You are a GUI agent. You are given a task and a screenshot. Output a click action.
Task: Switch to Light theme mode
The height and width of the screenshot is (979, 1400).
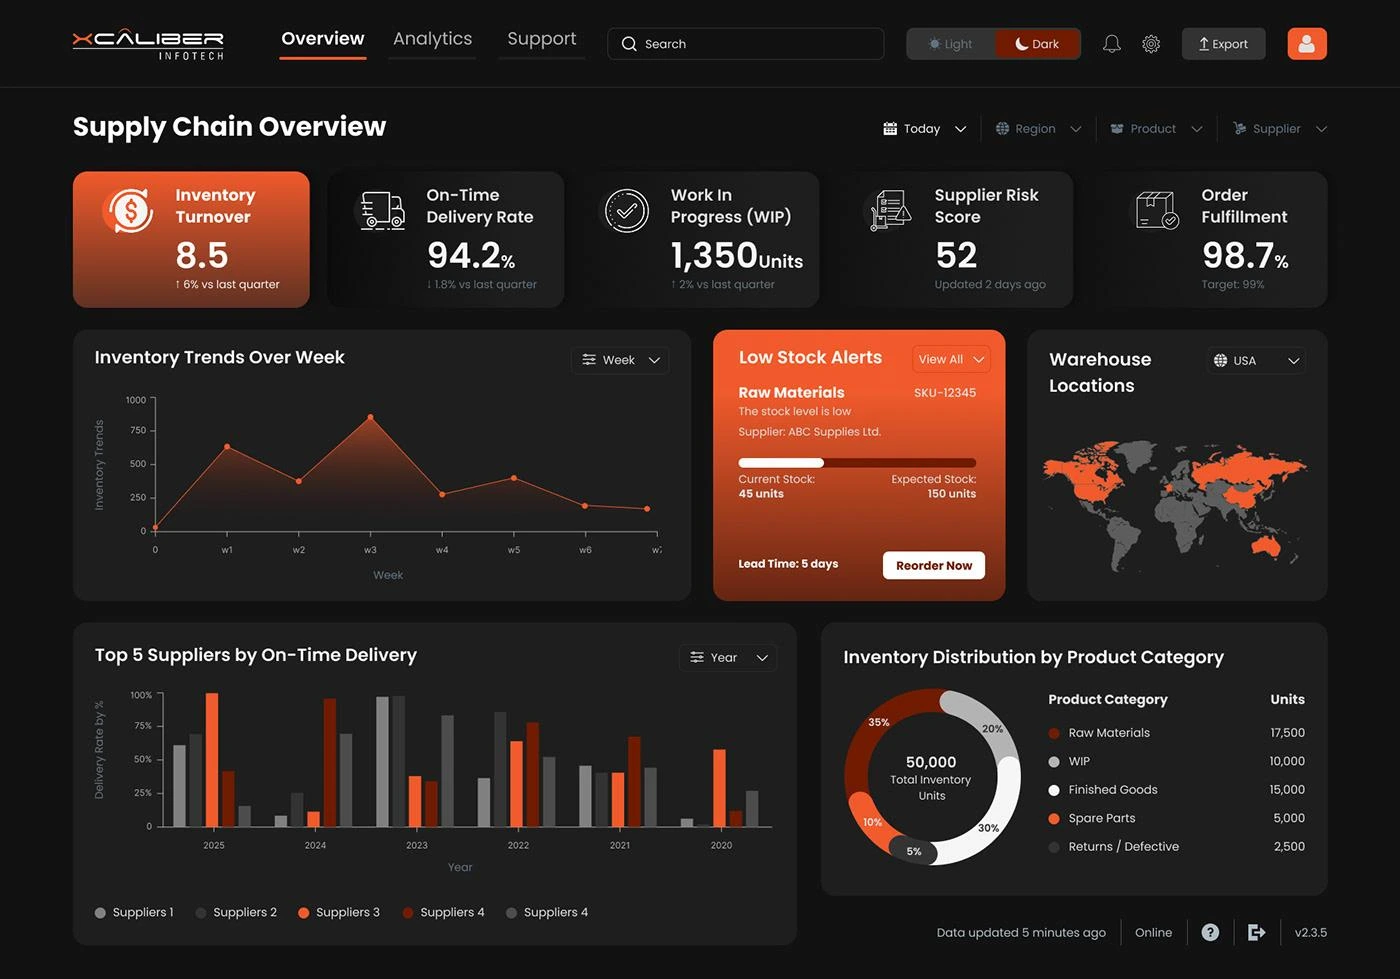pyautogui.click(x=950, y=44)
